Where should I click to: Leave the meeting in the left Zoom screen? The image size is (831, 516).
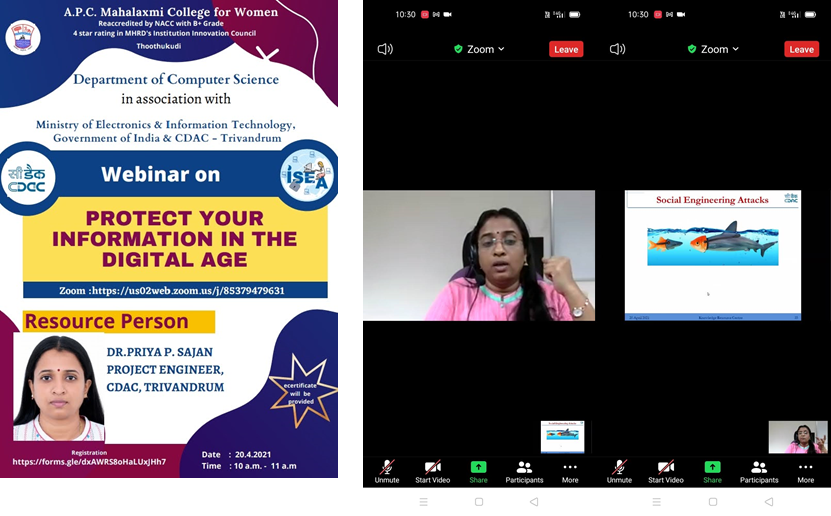click(x=566, y=49)
